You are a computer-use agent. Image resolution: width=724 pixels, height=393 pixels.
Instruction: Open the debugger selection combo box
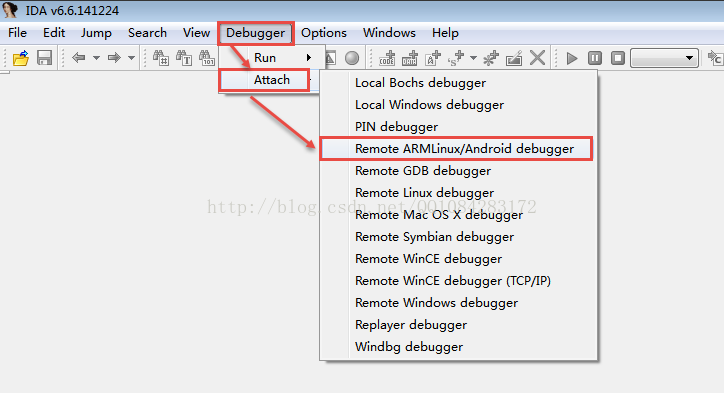664,58
